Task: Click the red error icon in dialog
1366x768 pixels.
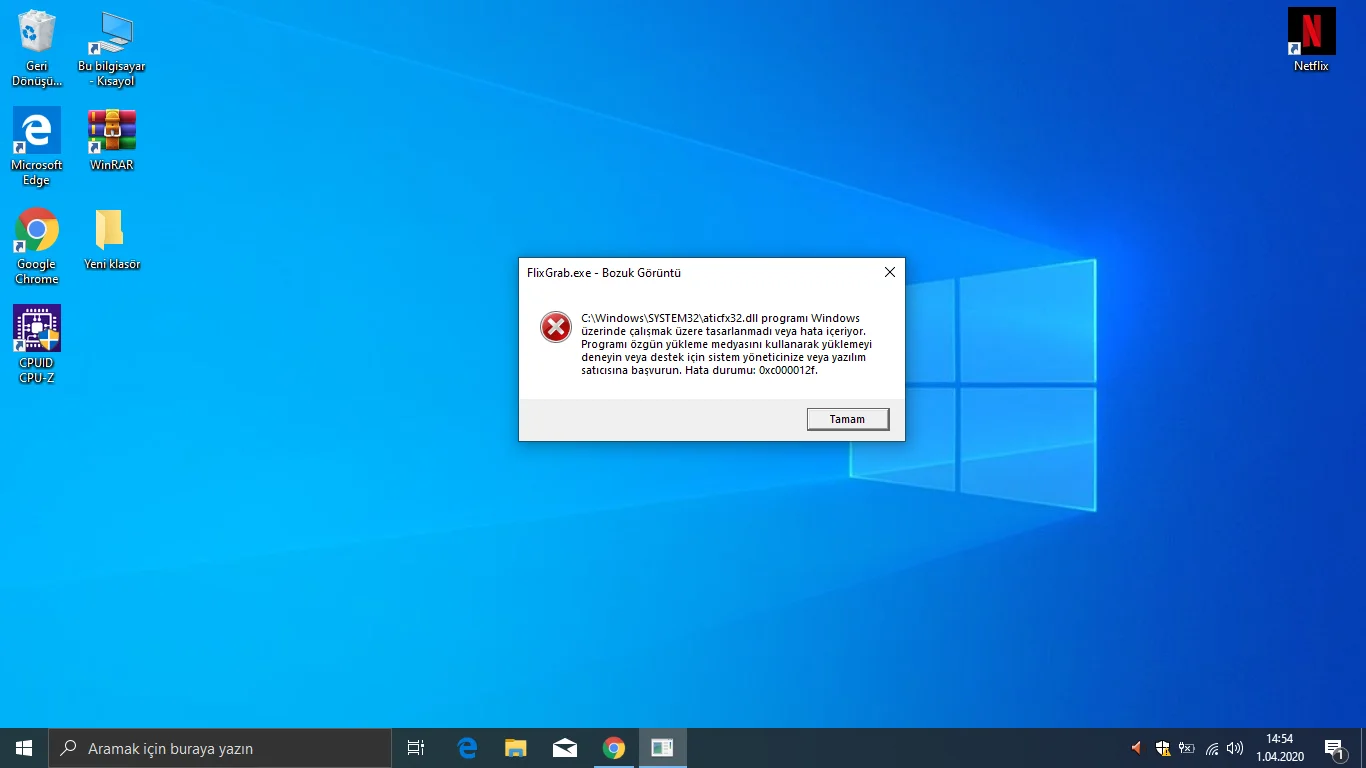Action: pos(556,327)
